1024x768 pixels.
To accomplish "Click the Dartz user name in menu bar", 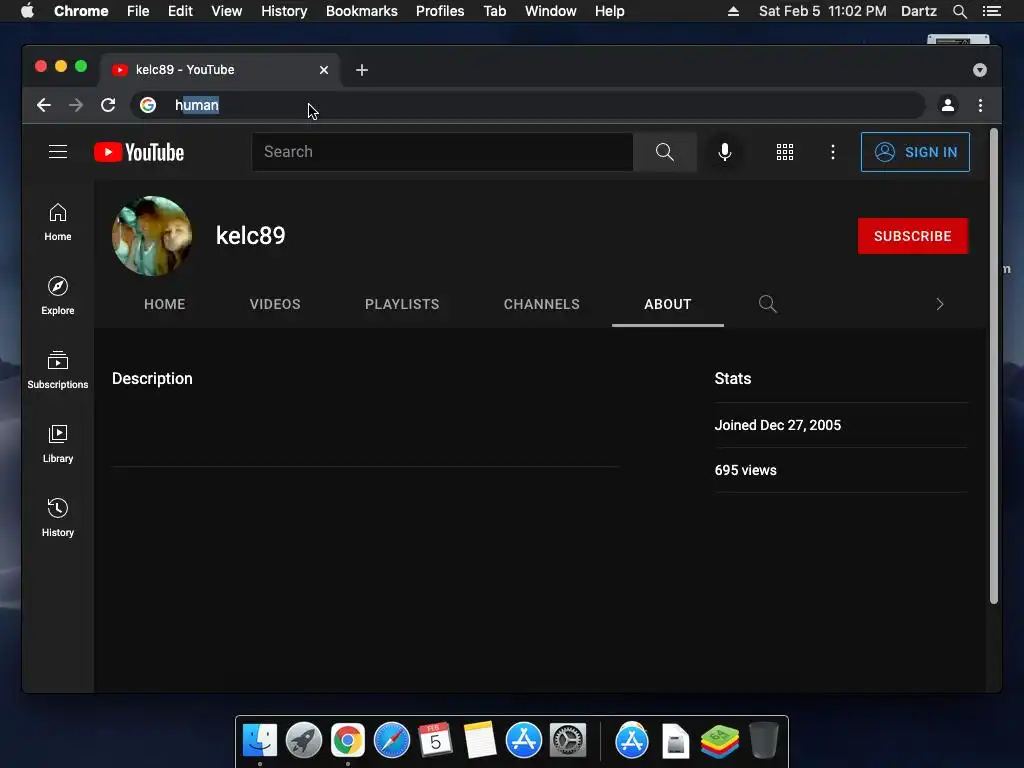I will click(918, 11).
